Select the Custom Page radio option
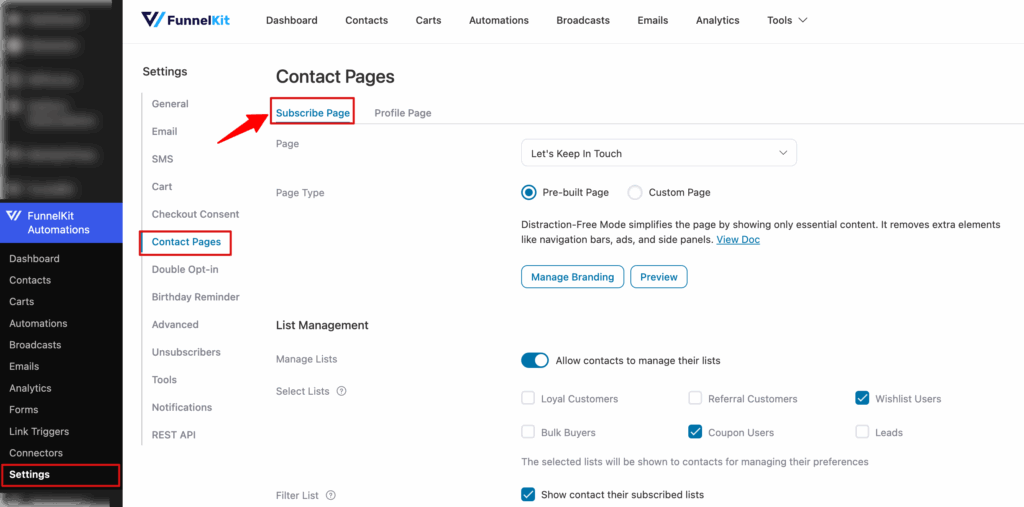The height and width of the screenshot is (507, 1024). [635, 193]
